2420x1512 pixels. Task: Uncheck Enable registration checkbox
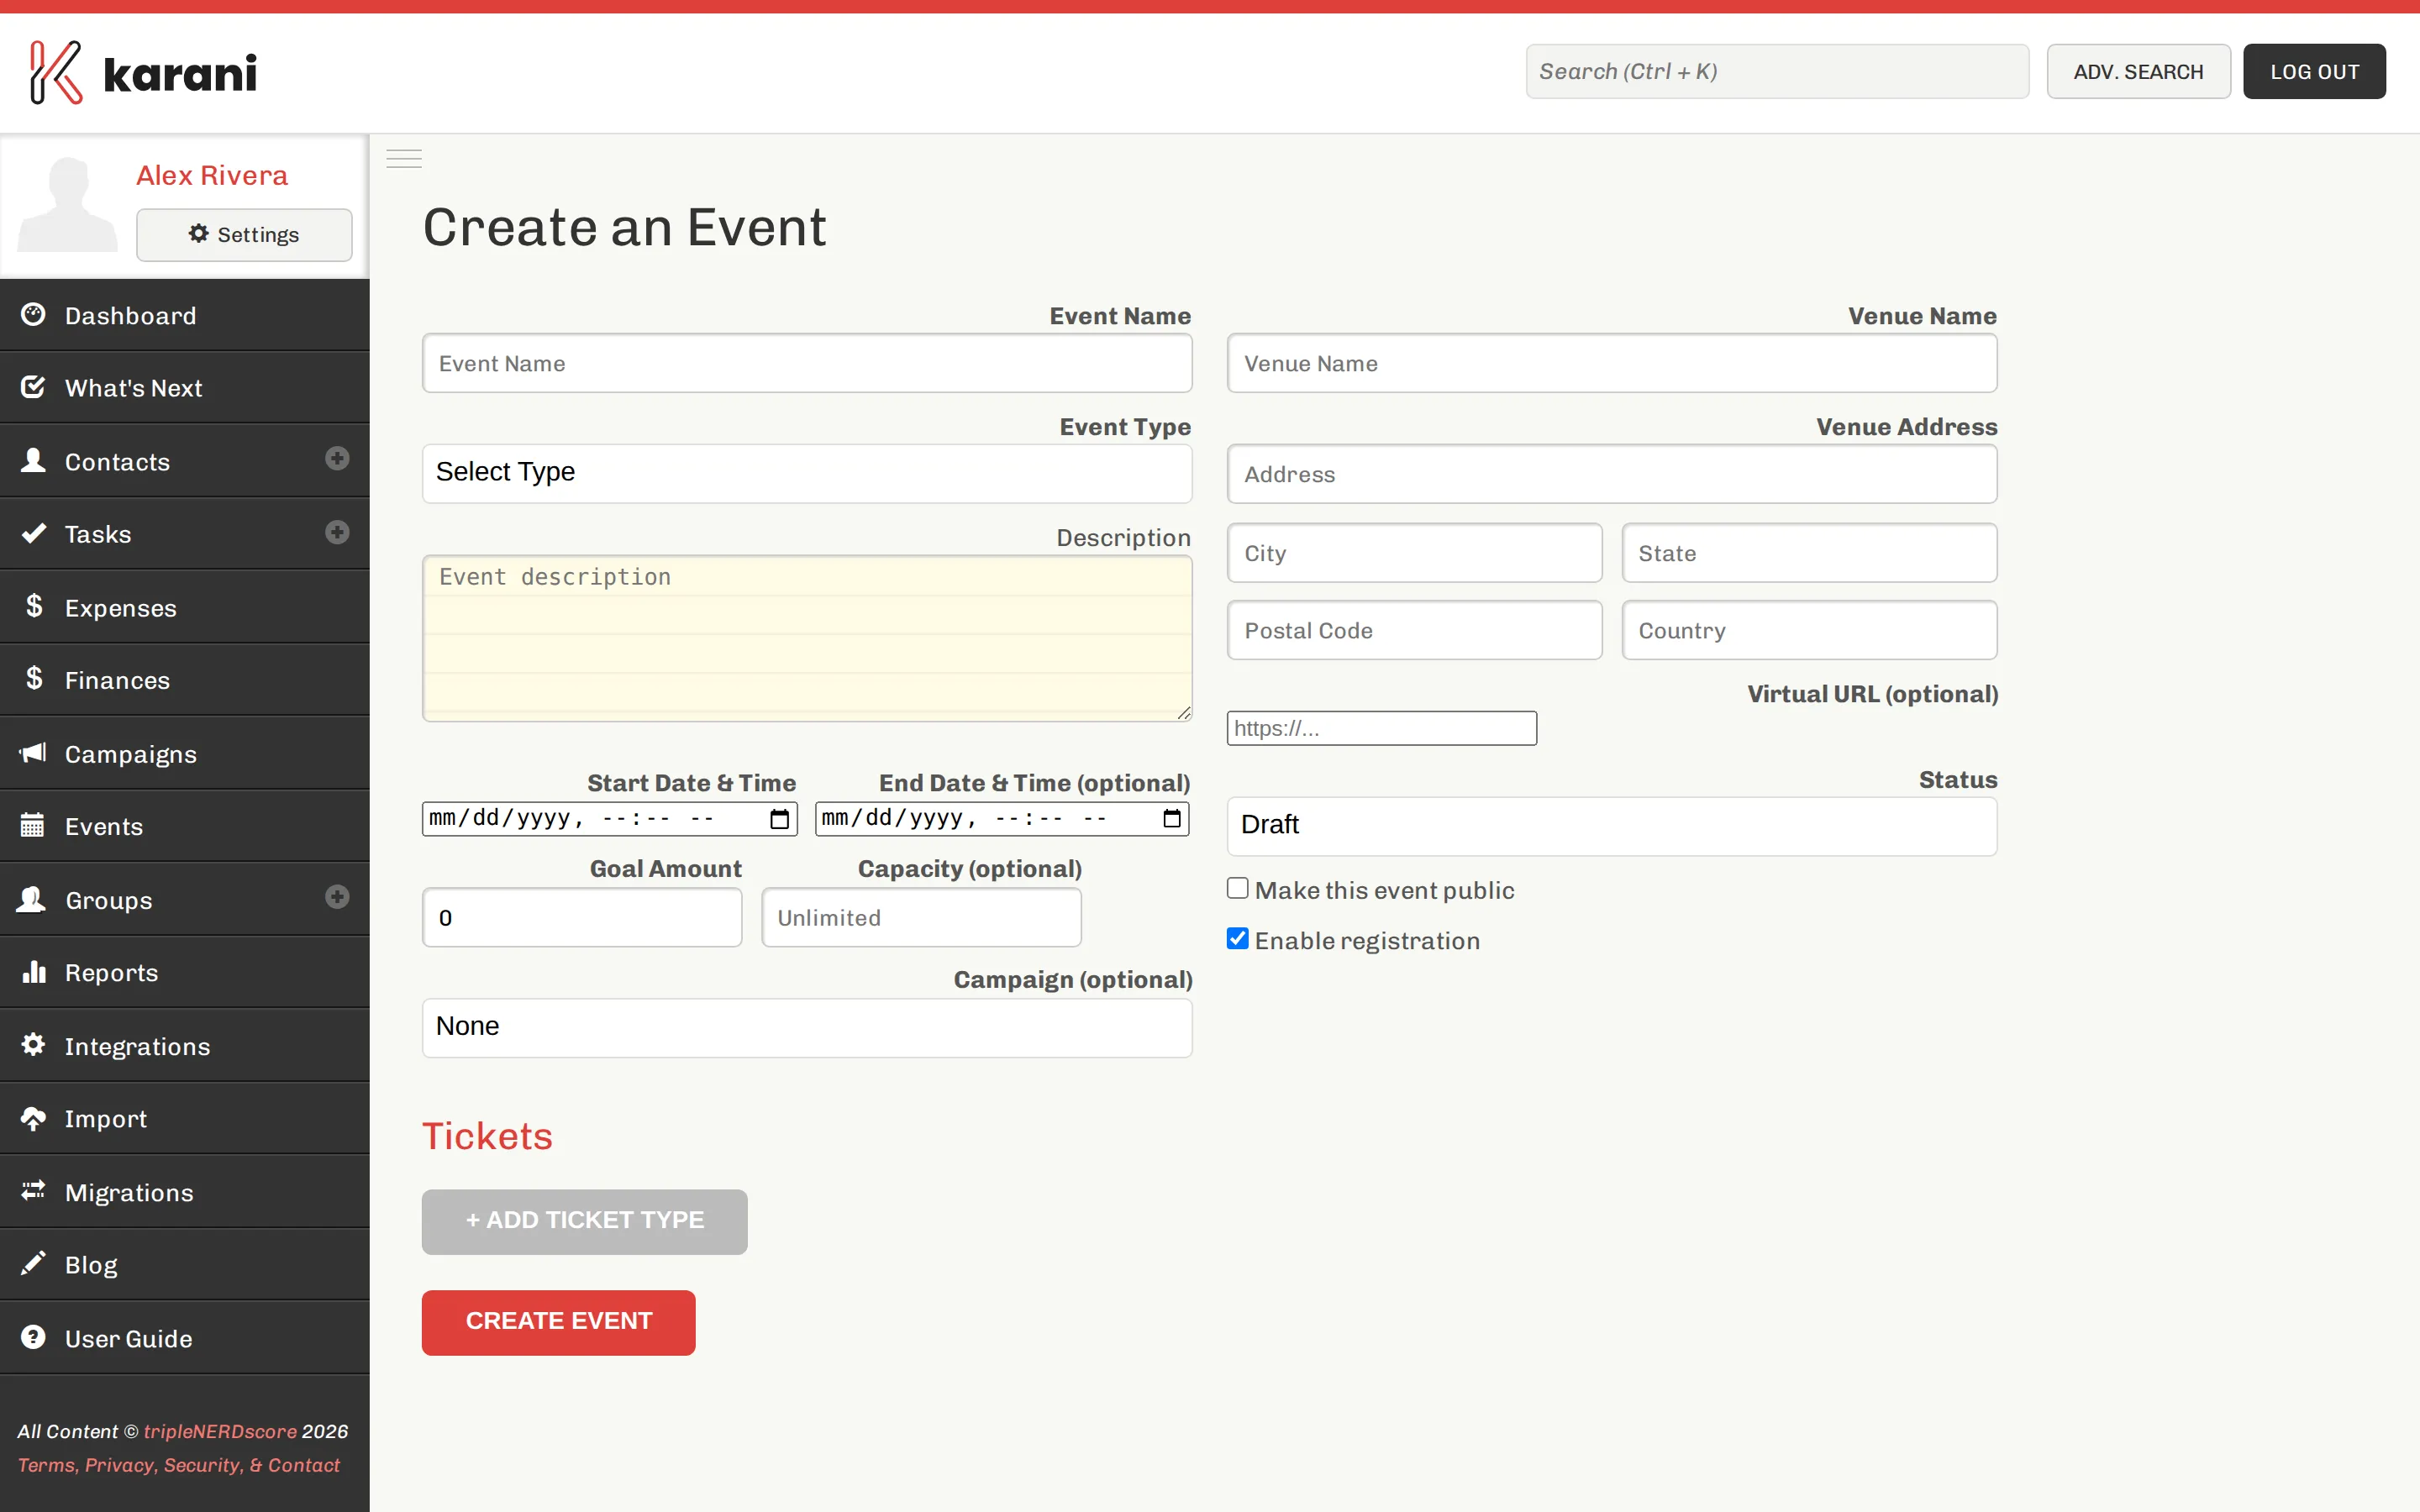1238,938
